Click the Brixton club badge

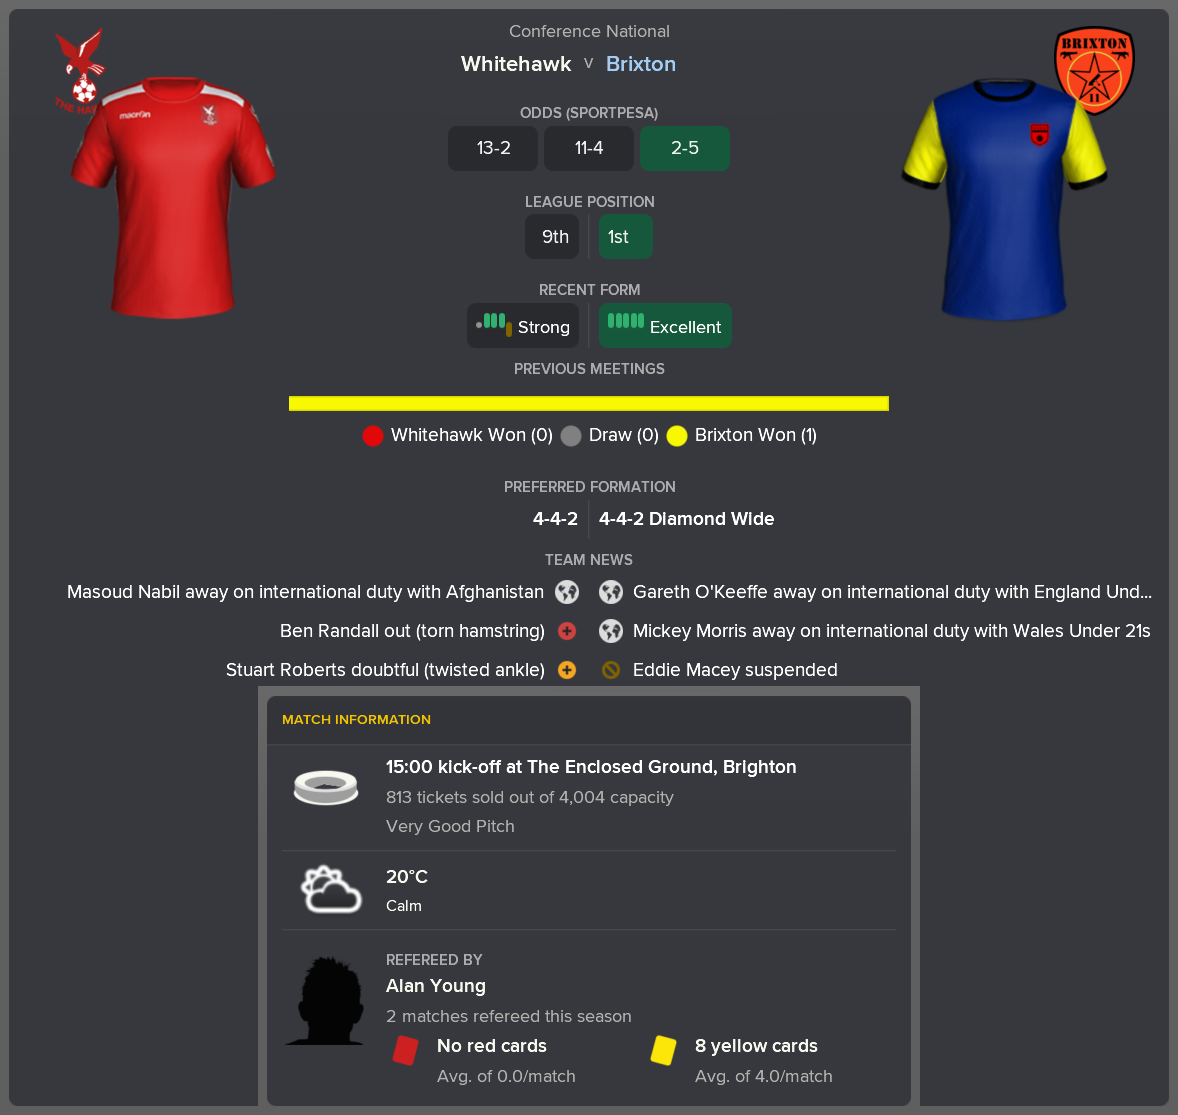point(1094,70)
